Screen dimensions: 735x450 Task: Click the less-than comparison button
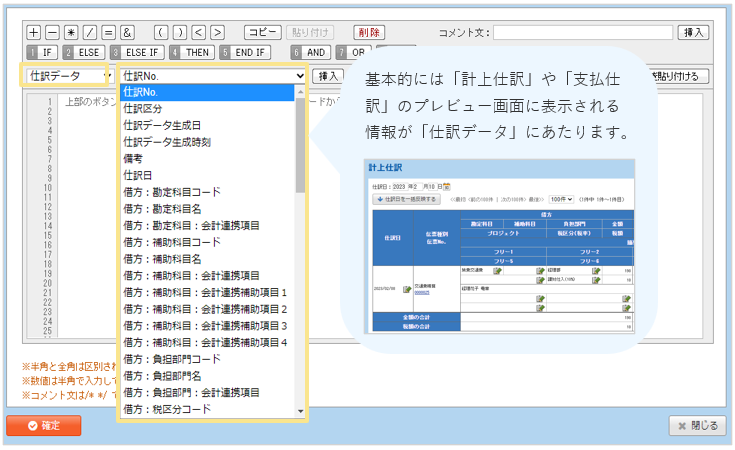click(x=199, y=33)
